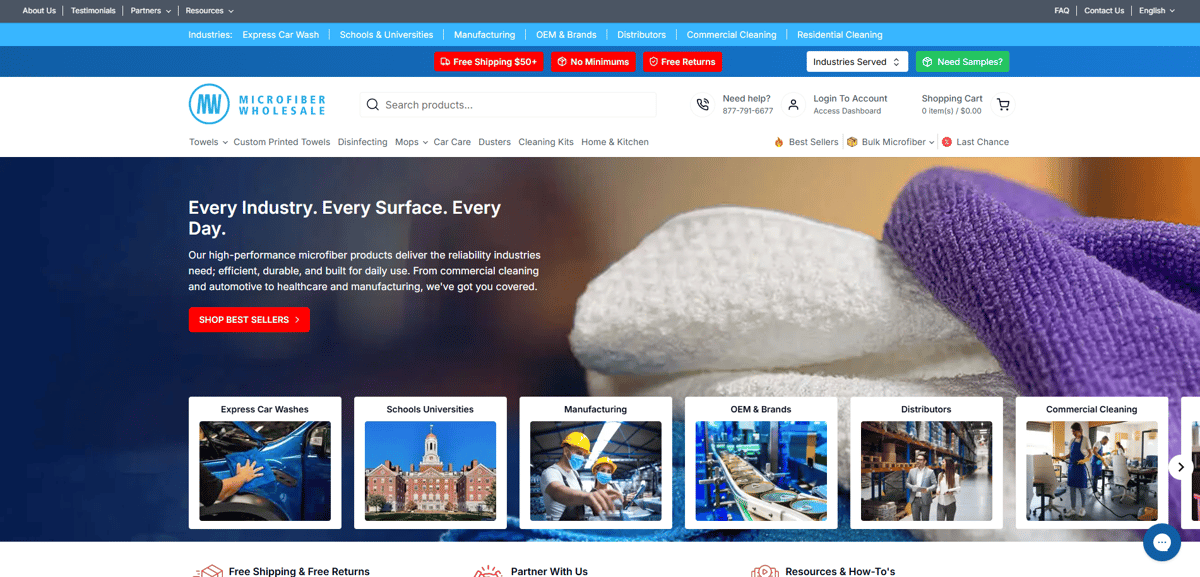Select Express Car Wash industry link
The width and height of the screenshot is (1200, 577).
pyautogui.click(x=281, y=35)
